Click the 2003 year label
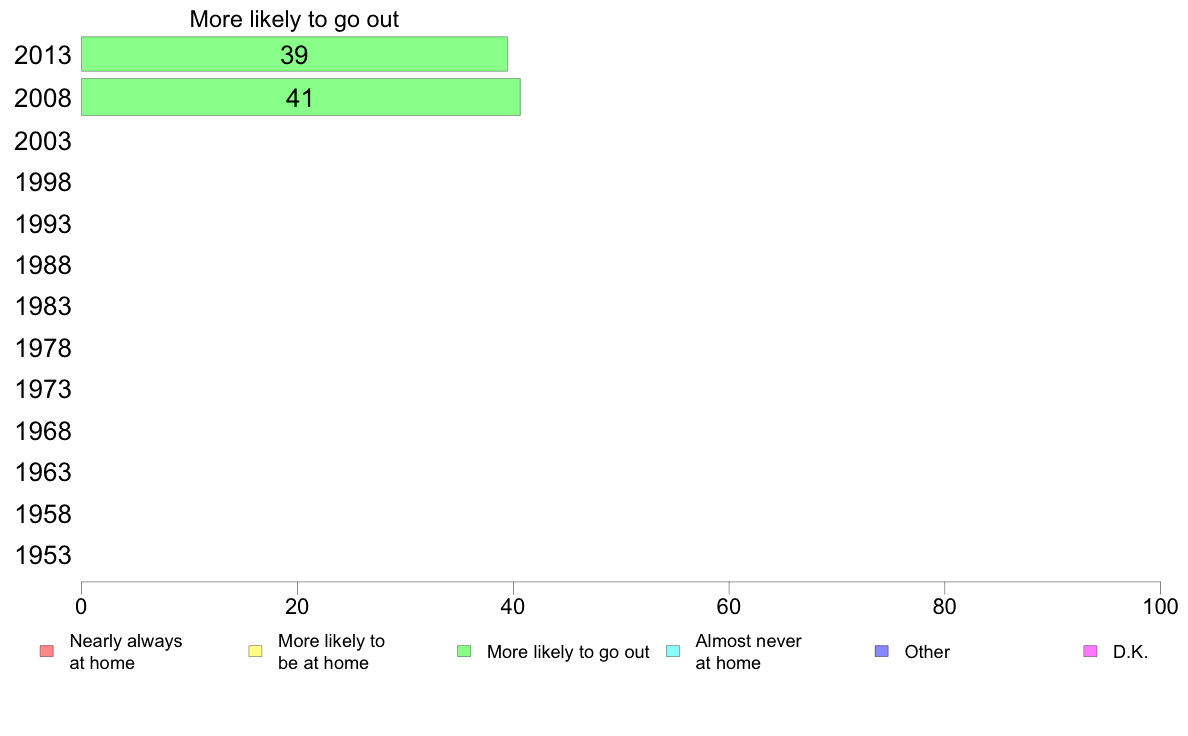Screen dimensions: 1188x736 [x=43, y=141]
